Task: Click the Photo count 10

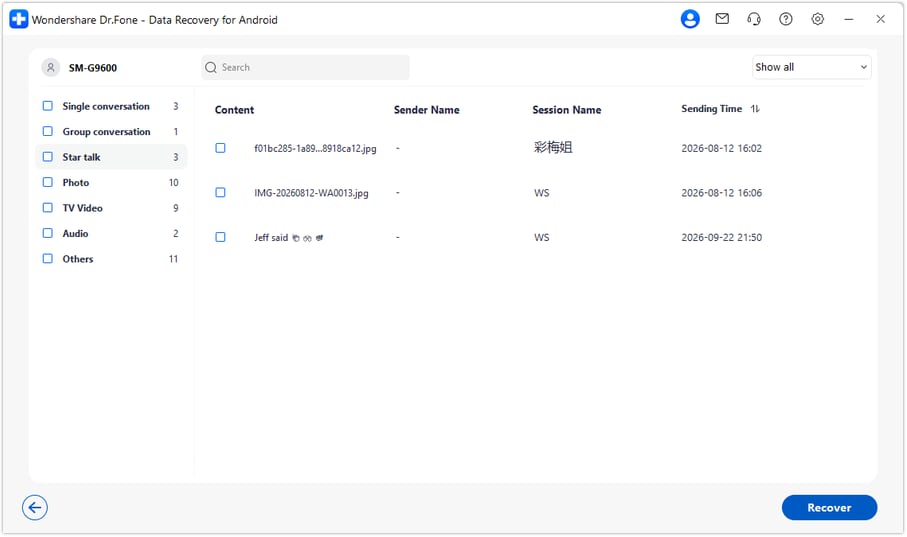Action: [174, 183]
